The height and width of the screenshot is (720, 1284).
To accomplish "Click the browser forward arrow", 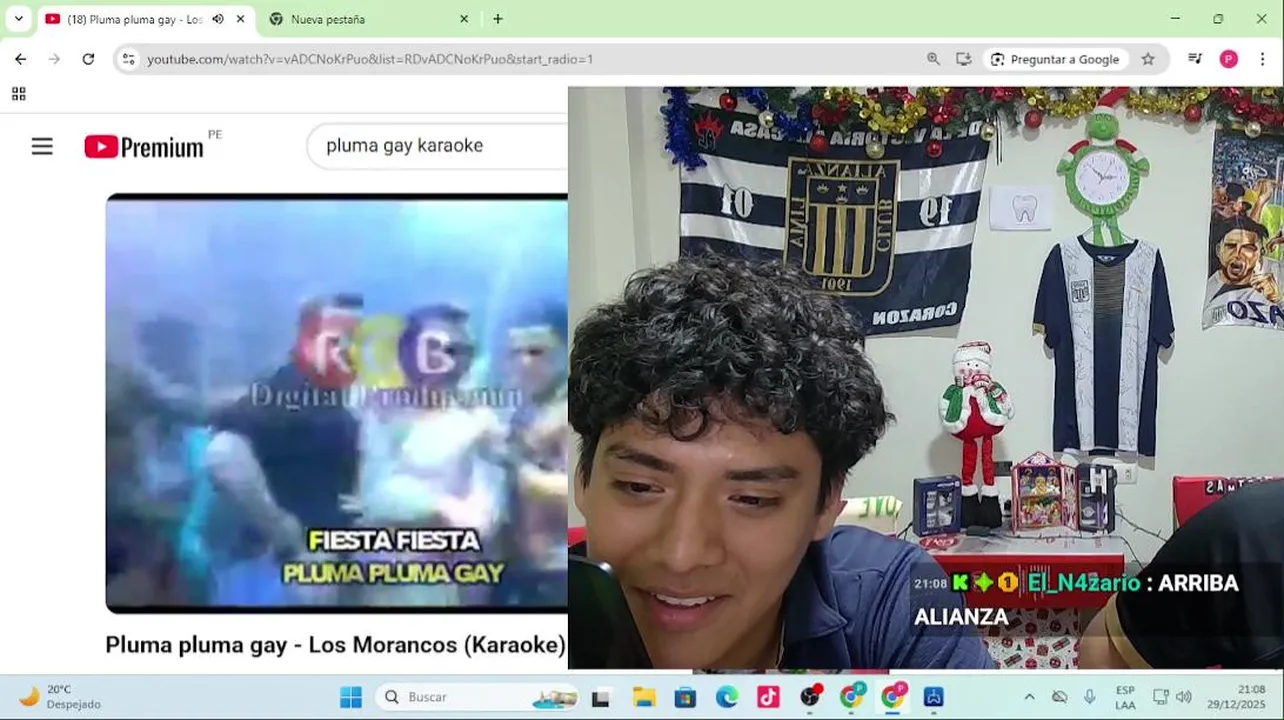I will click(x=54, y=59).
